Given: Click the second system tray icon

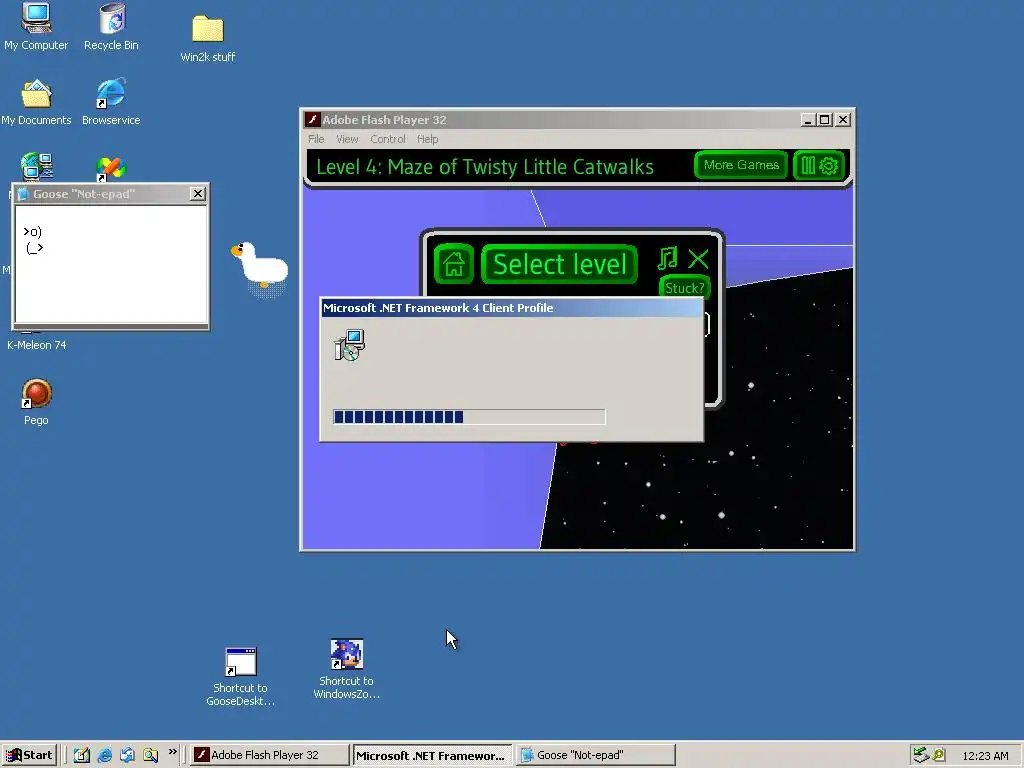Looking at the screenshot, I should point(938,755).
